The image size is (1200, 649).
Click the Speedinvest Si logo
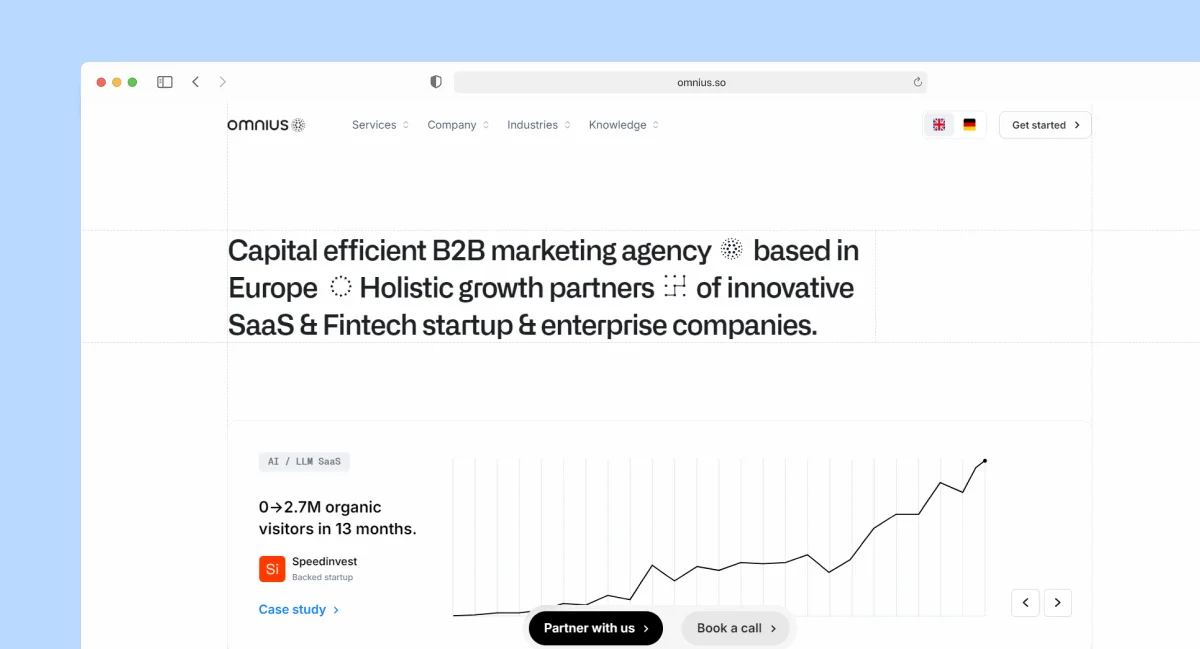272,569
